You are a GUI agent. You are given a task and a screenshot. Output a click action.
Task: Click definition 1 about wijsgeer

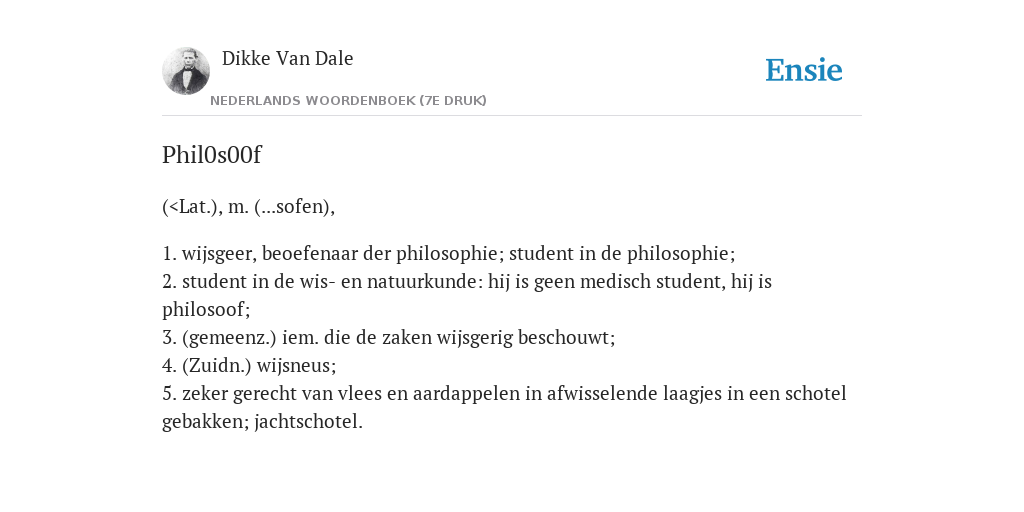(449, 253)
